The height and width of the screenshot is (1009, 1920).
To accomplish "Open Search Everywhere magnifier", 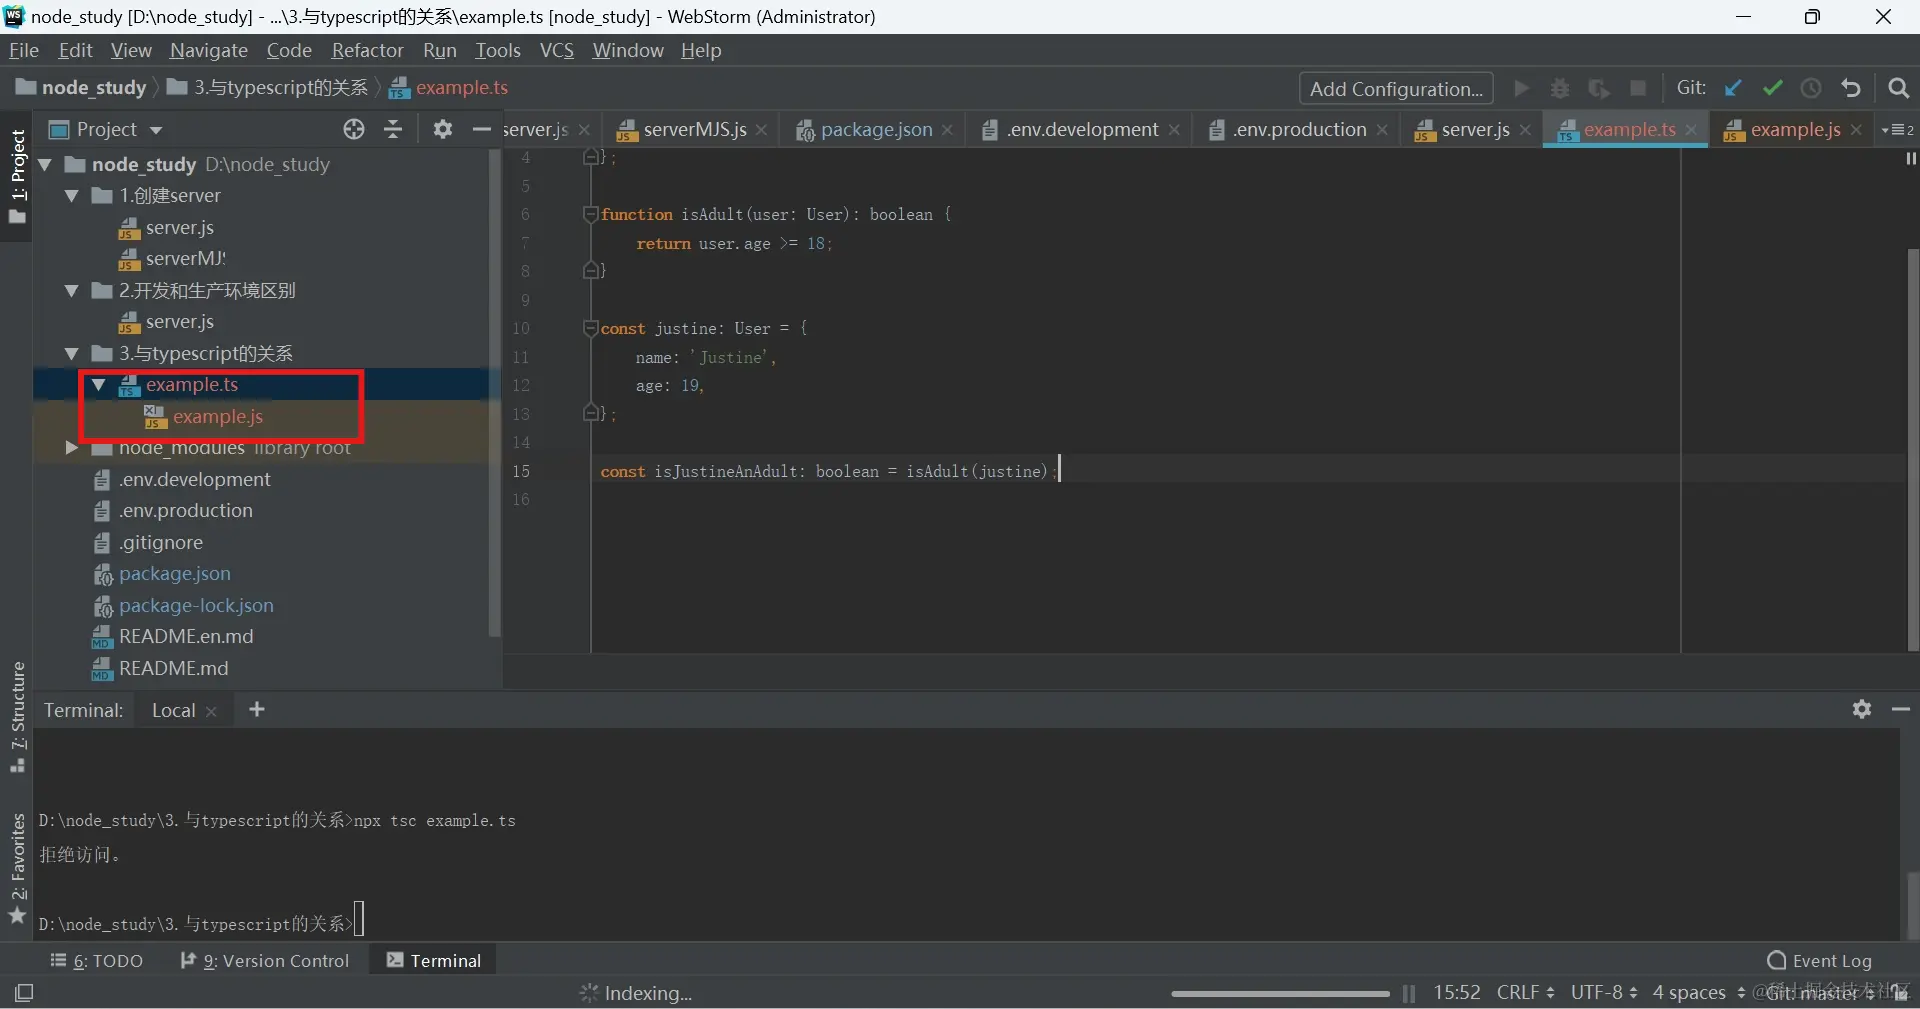I will tap(1898, 88).
